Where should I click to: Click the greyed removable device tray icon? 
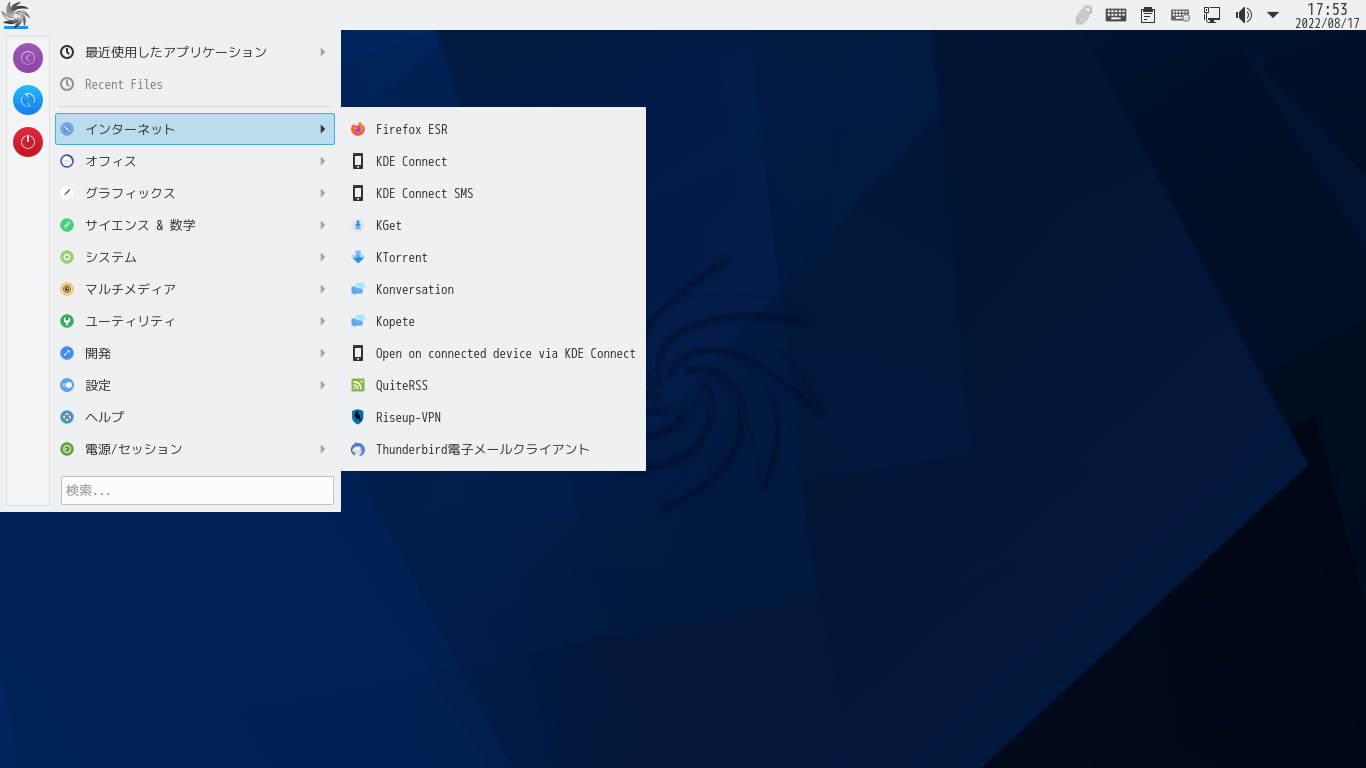pyautogui.click(x=1084, y=14)
